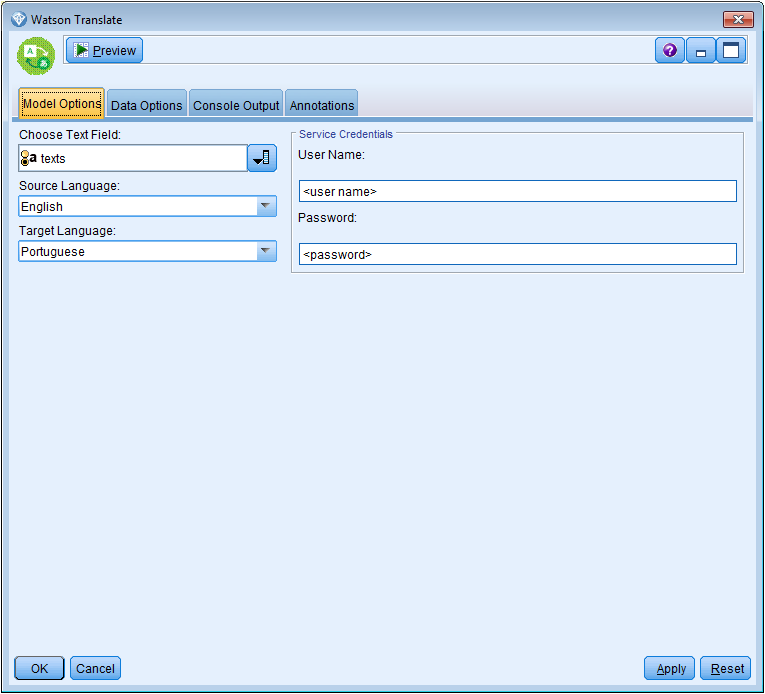Viewport: 765px width, 694px height.
Task: Go to the Annotations tab
Action: pos(322,105)
